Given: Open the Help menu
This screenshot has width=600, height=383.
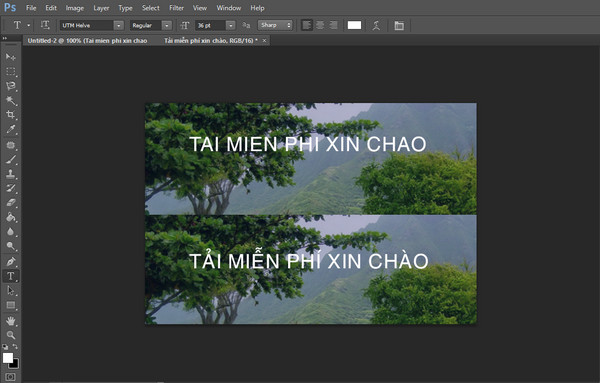Looking at the screenshot, I should tap(257, 8).
